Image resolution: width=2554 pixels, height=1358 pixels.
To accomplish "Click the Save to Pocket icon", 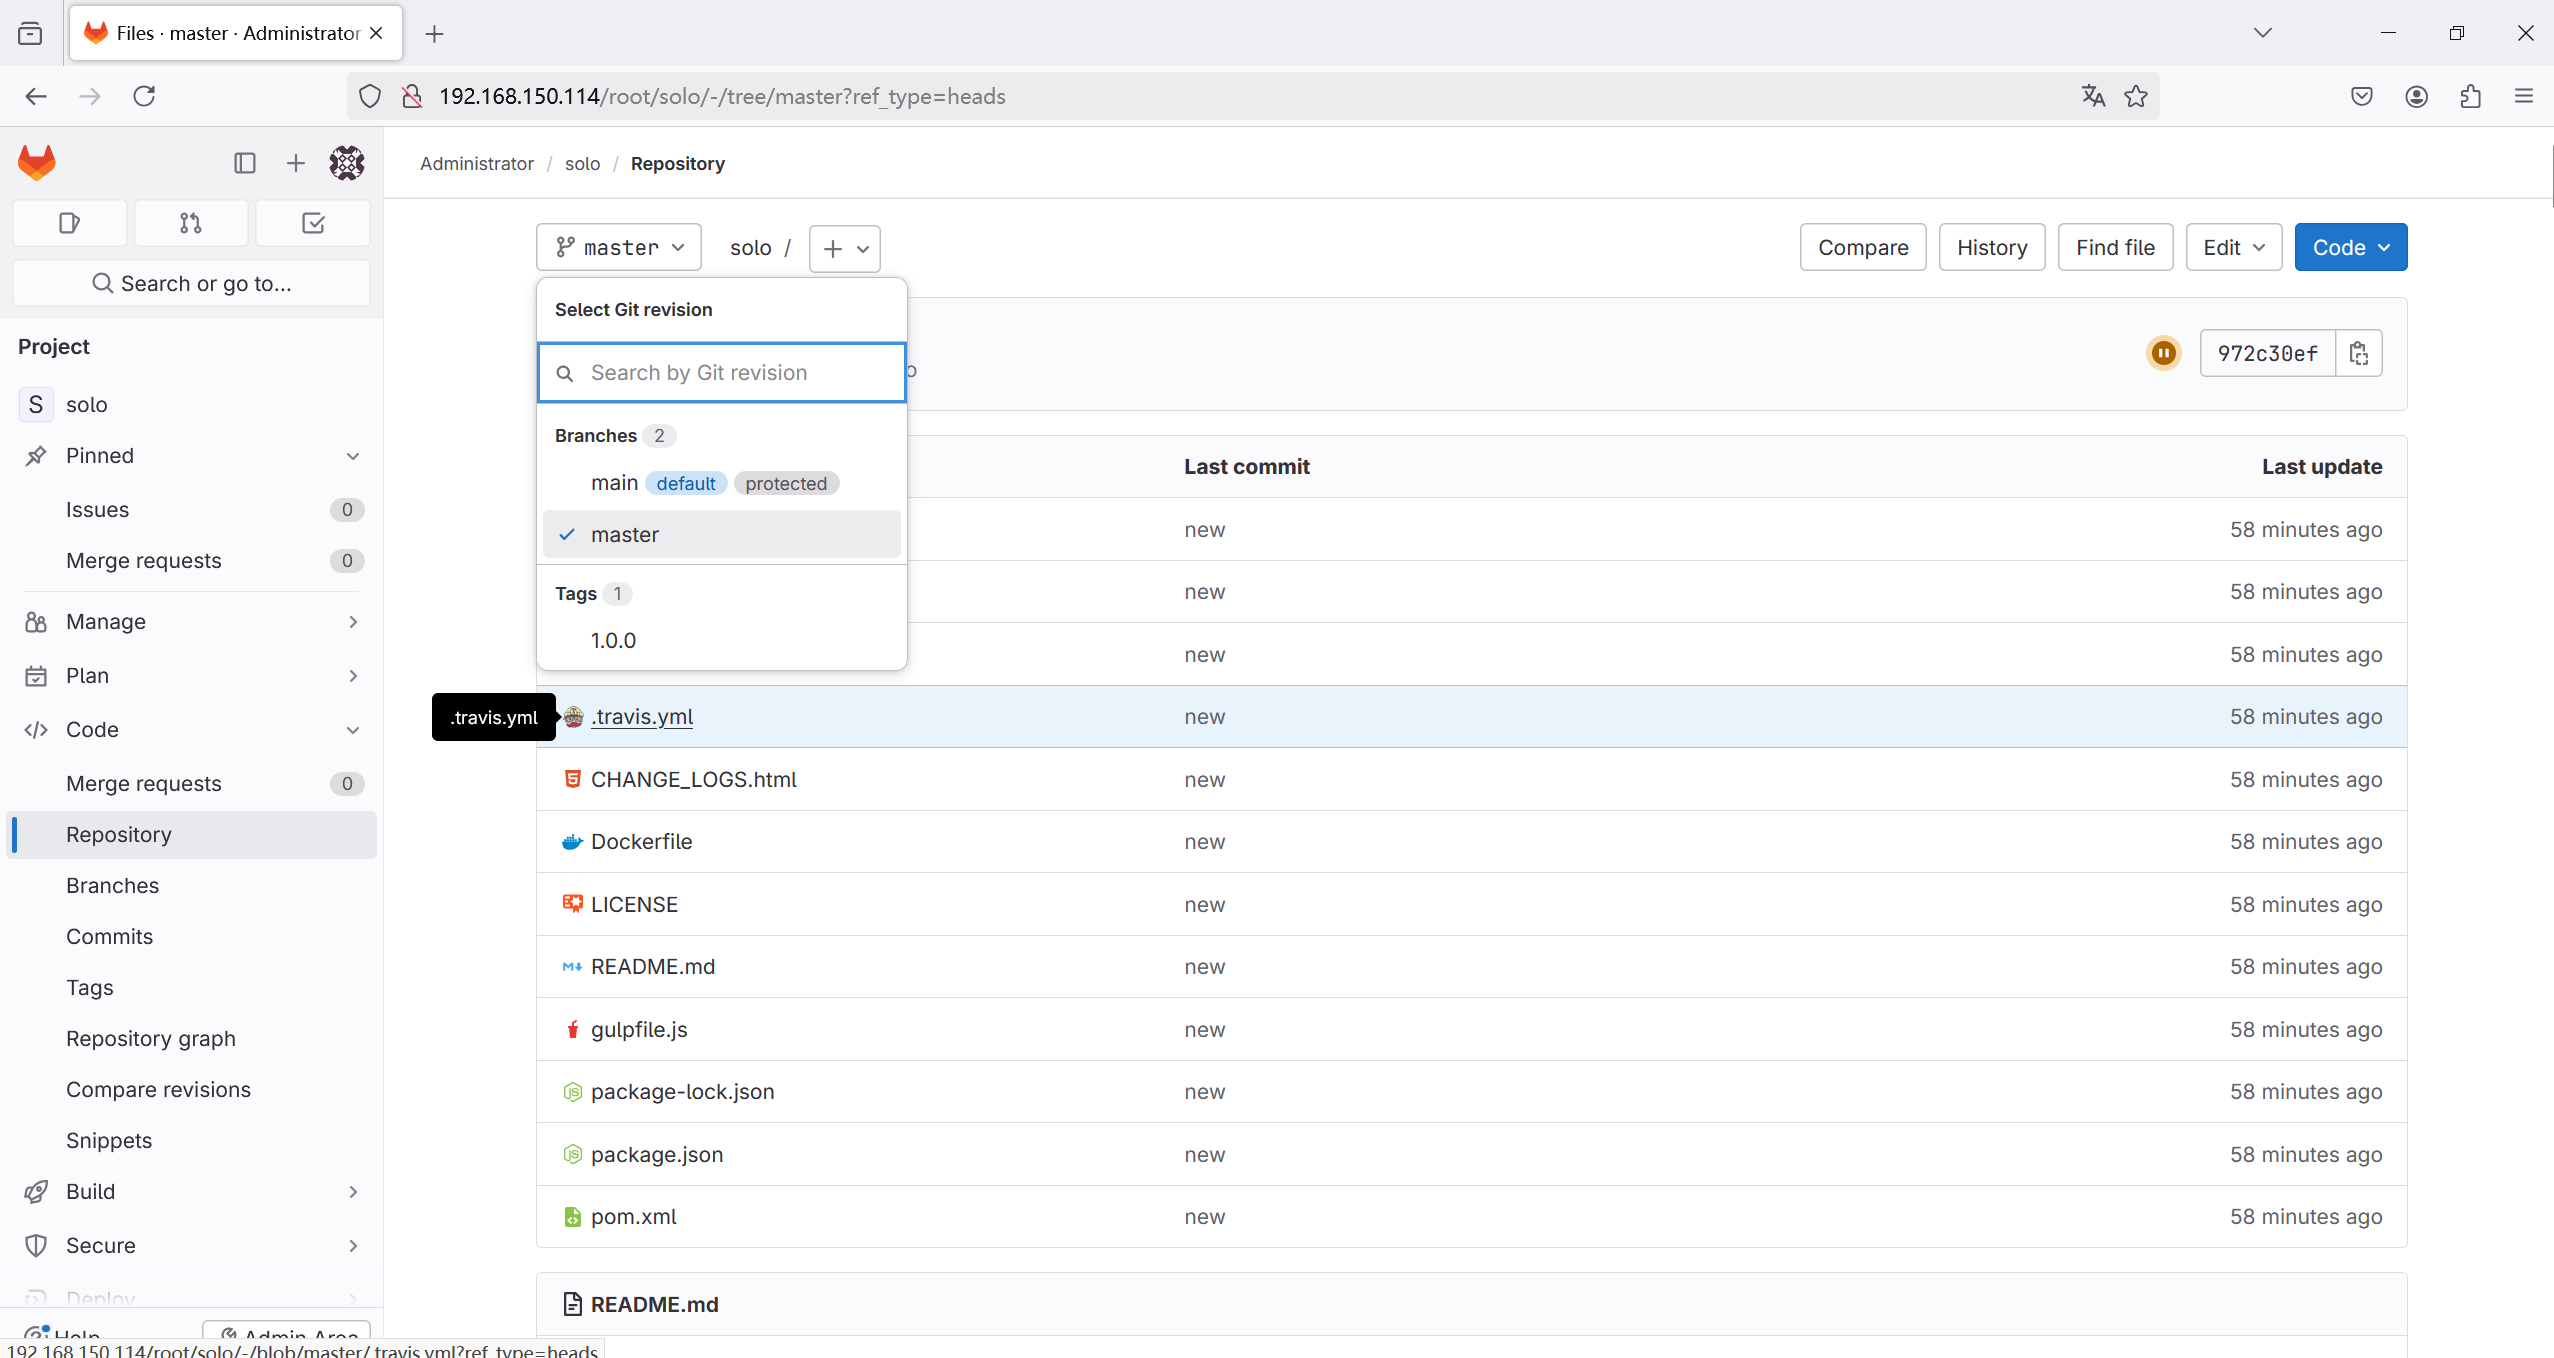I will pyautogui.click(x=2362, y=96).
